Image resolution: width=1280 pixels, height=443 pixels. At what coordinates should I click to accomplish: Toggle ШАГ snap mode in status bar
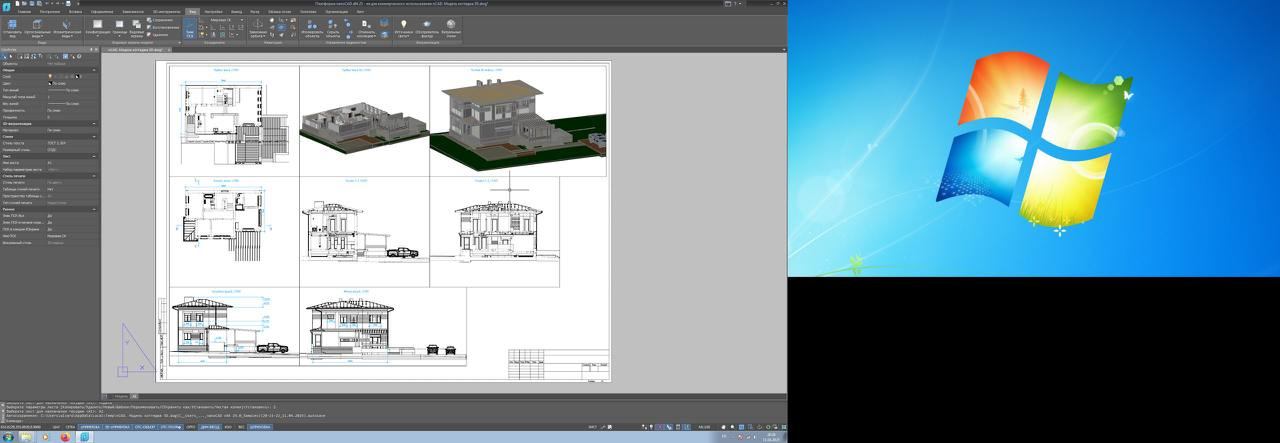56,426
